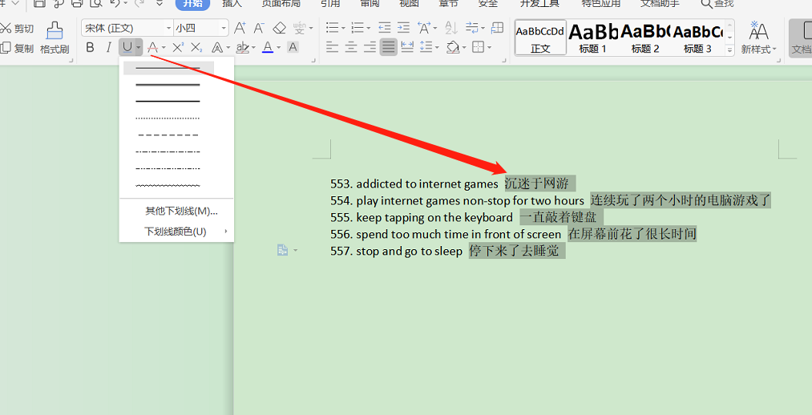
Task: Select the dashed underline style
Action: tap(168, 135)
